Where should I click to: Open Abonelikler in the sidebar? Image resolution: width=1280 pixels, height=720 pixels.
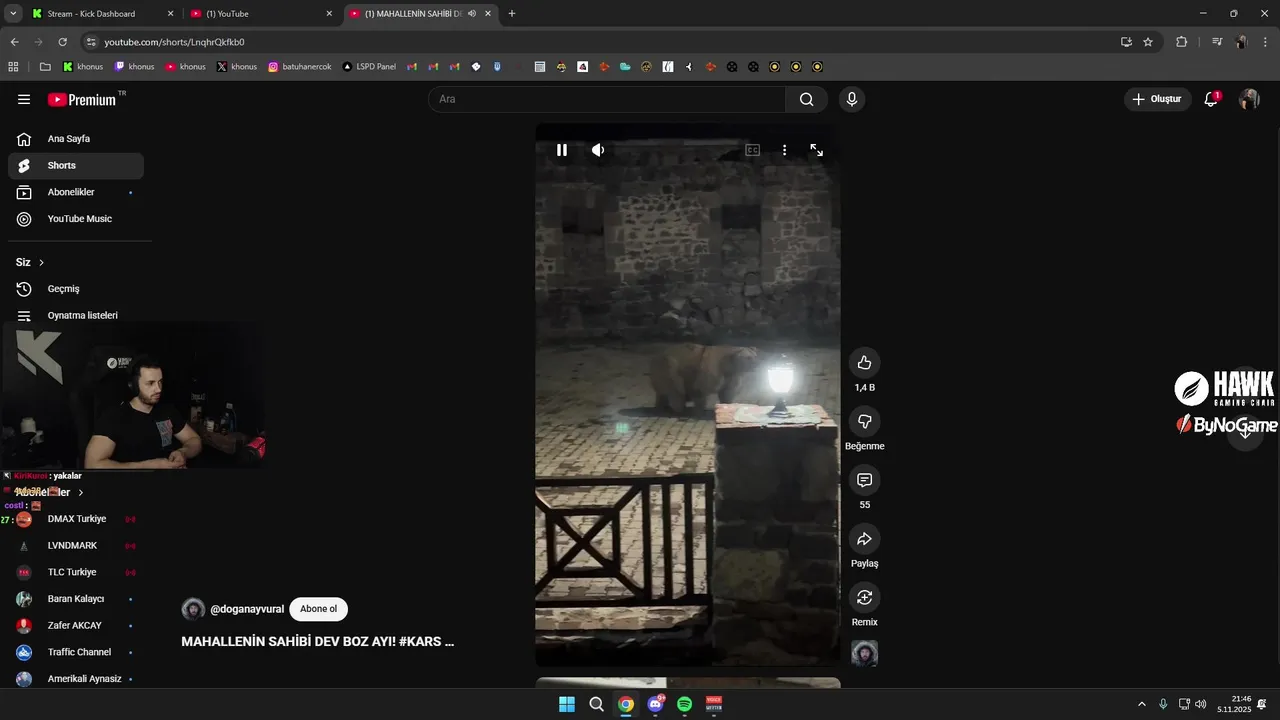tap(76, 192)
